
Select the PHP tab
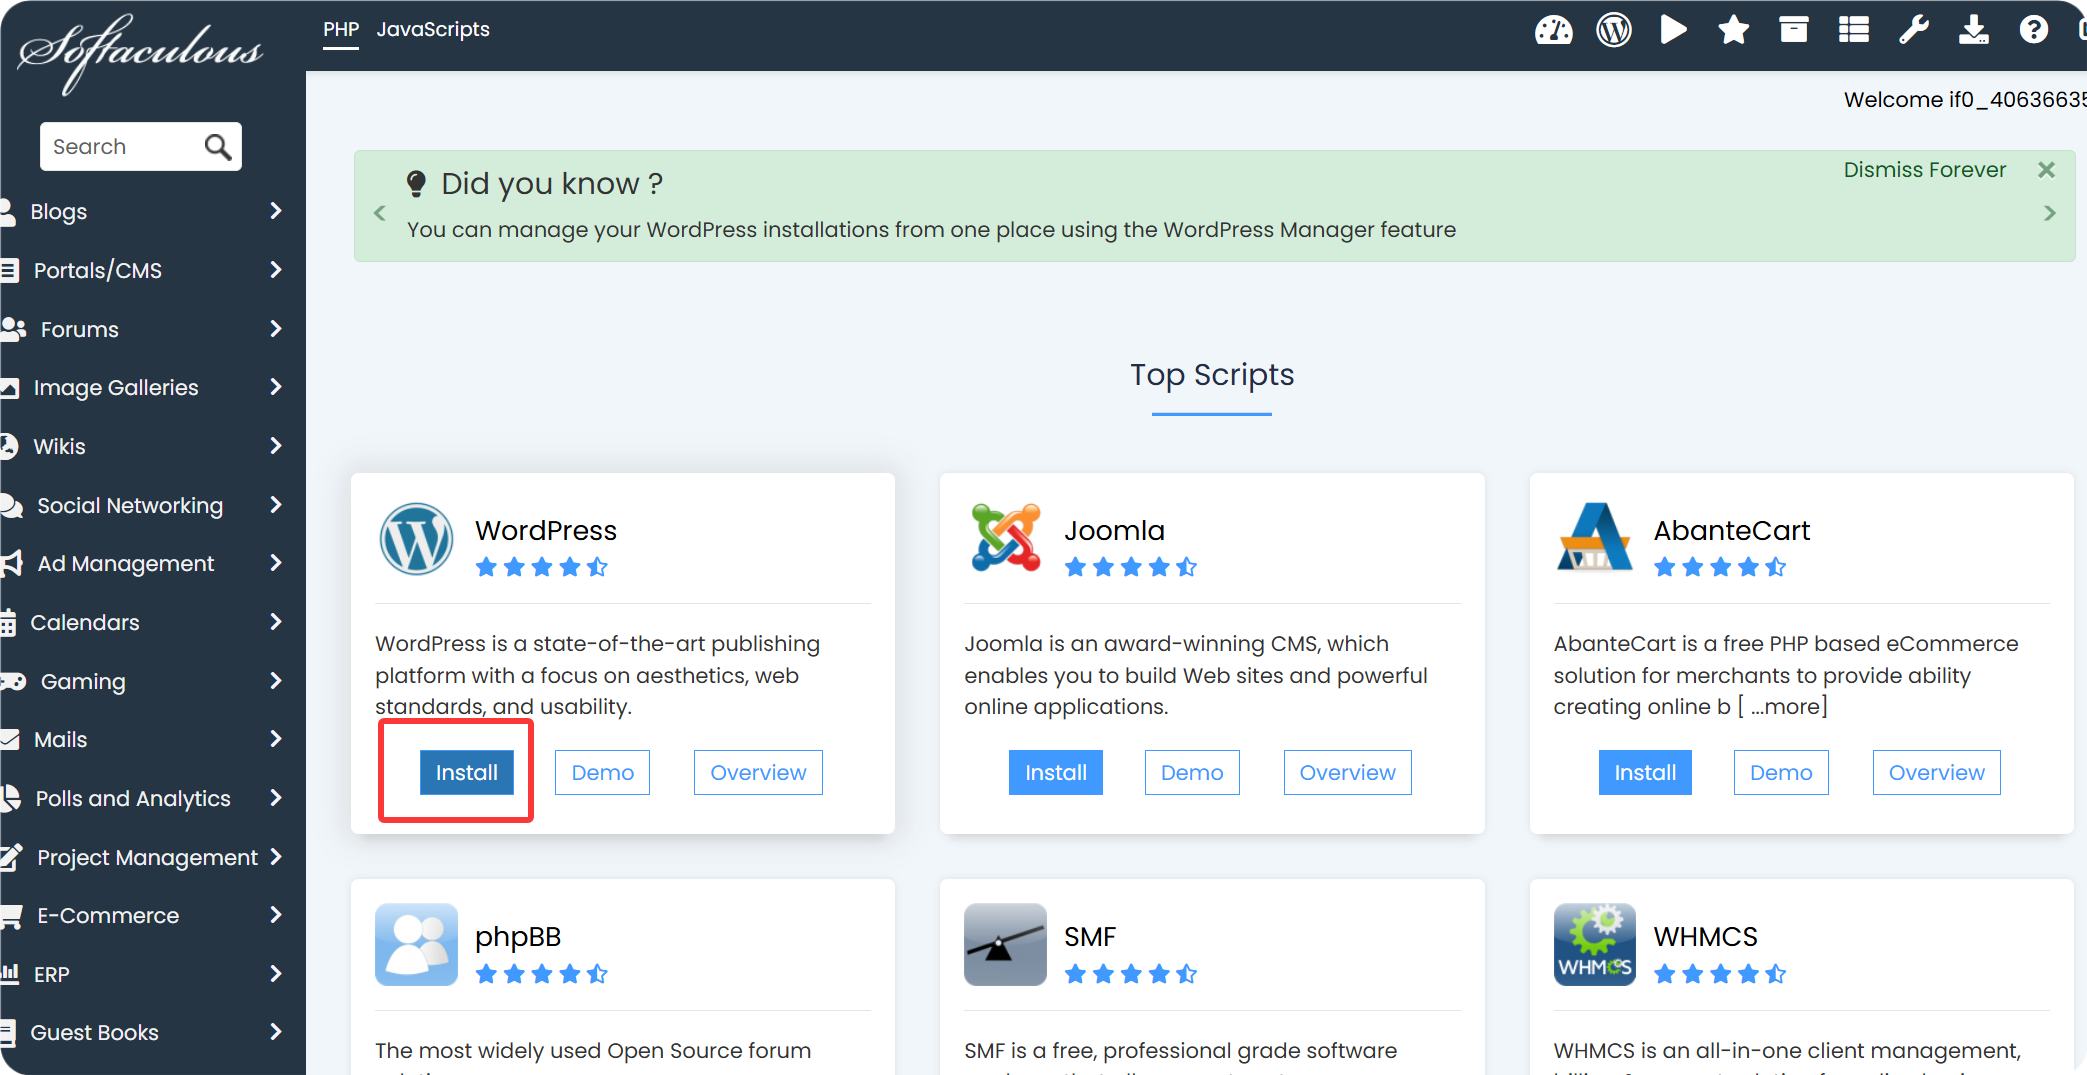click(340, 30)
